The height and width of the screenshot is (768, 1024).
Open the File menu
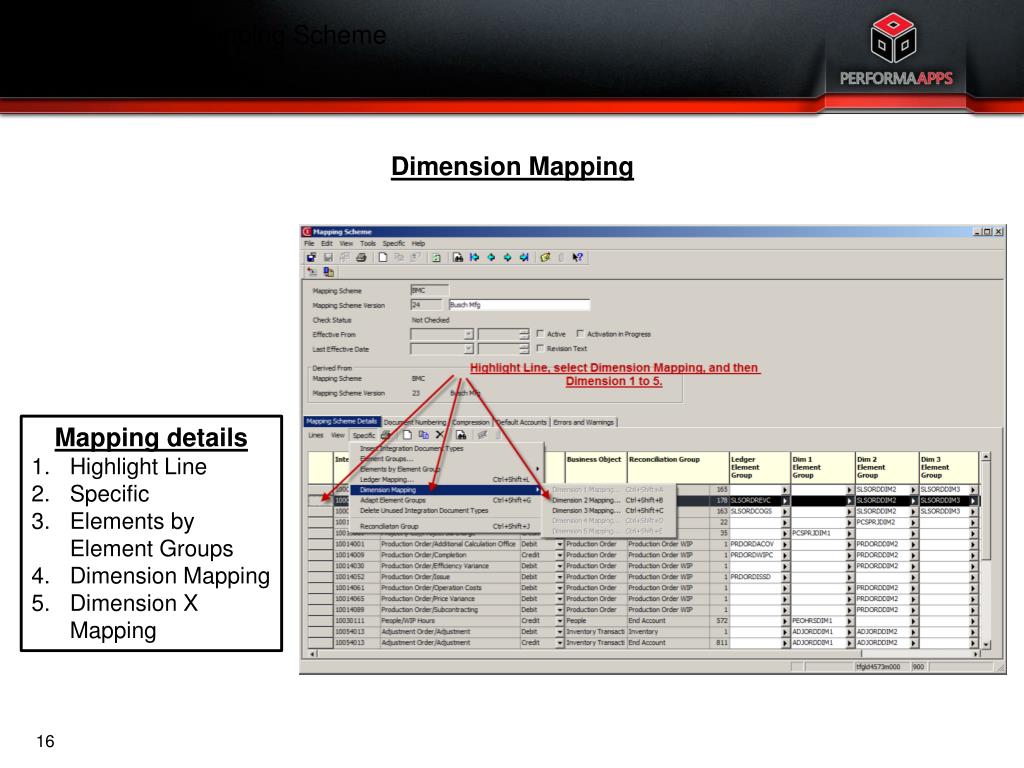click(309, 244)
